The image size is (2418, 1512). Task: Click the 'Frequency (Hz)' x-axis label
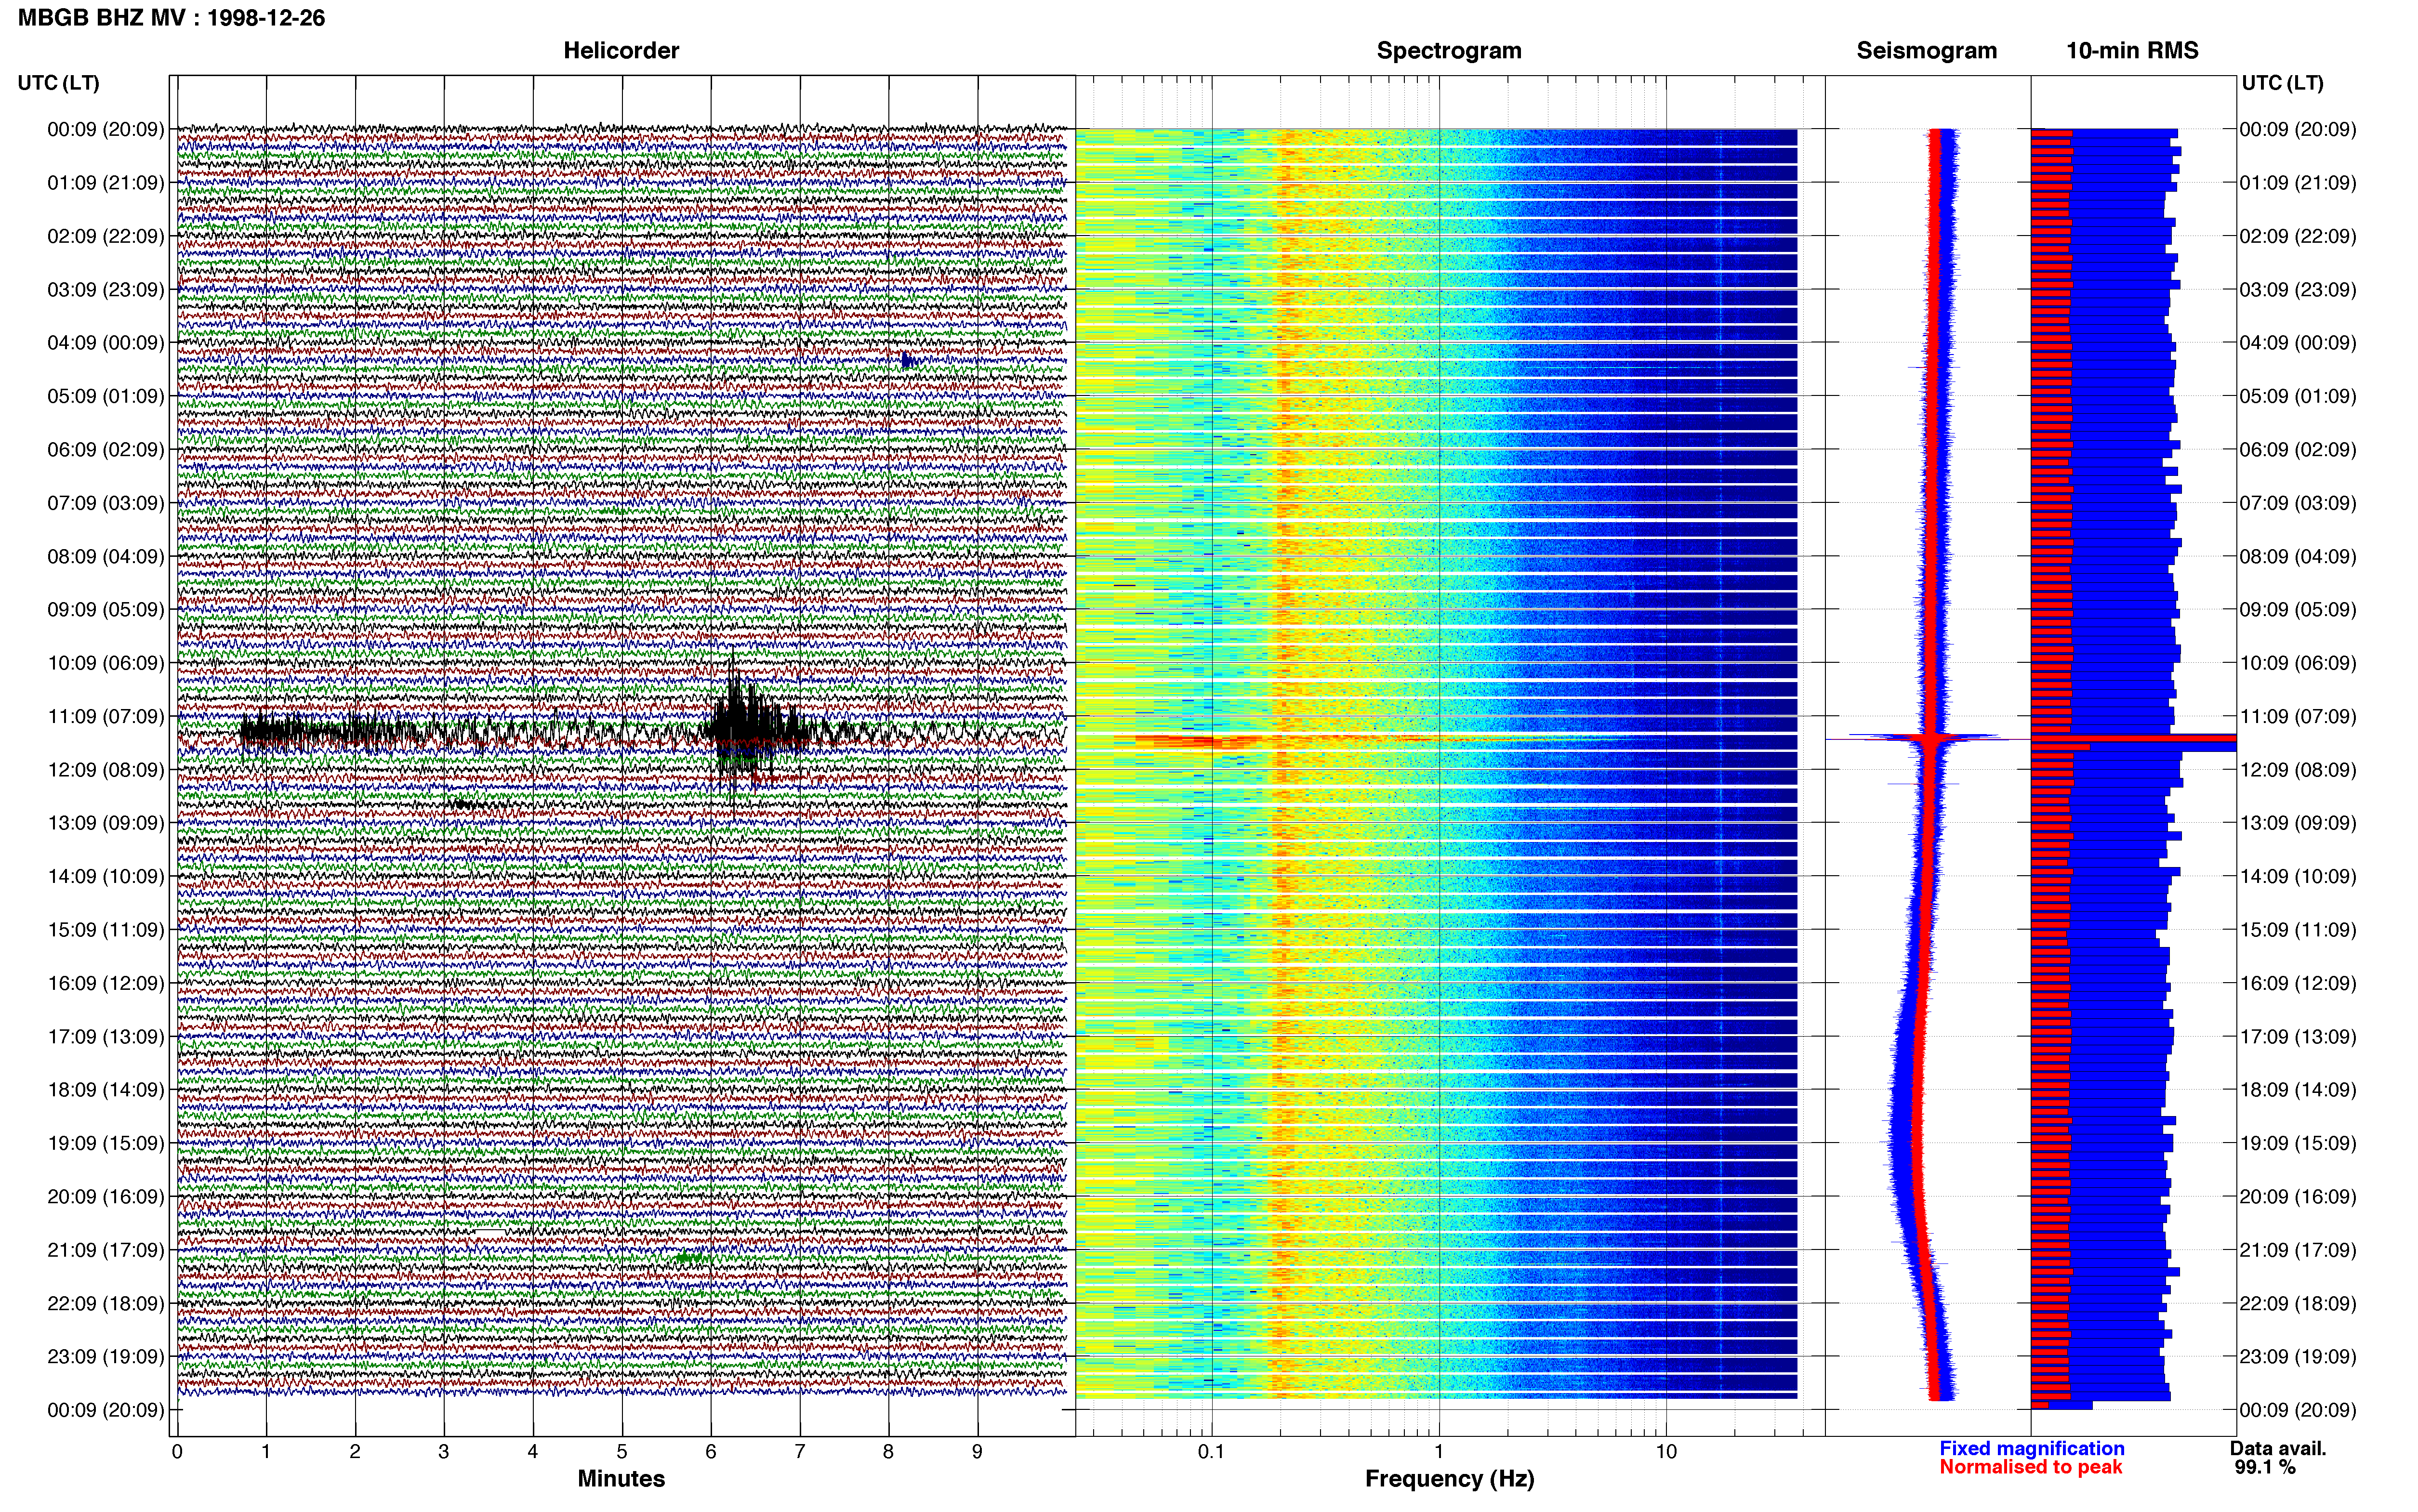pos(1449,1479)
